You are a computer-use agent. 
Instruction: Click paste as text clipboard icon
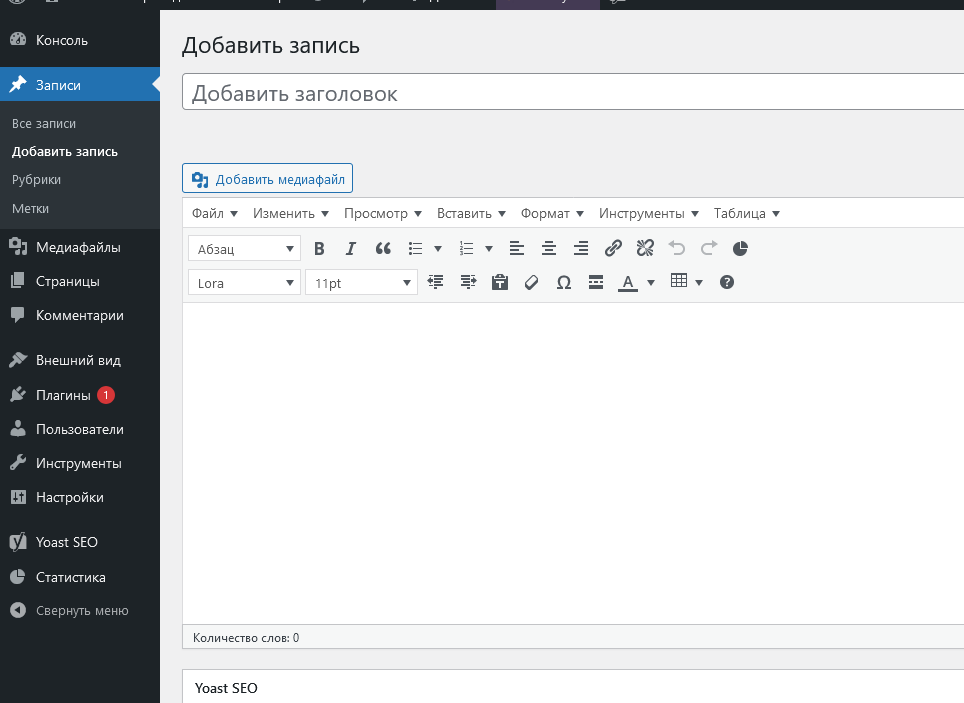coord(500,283)
